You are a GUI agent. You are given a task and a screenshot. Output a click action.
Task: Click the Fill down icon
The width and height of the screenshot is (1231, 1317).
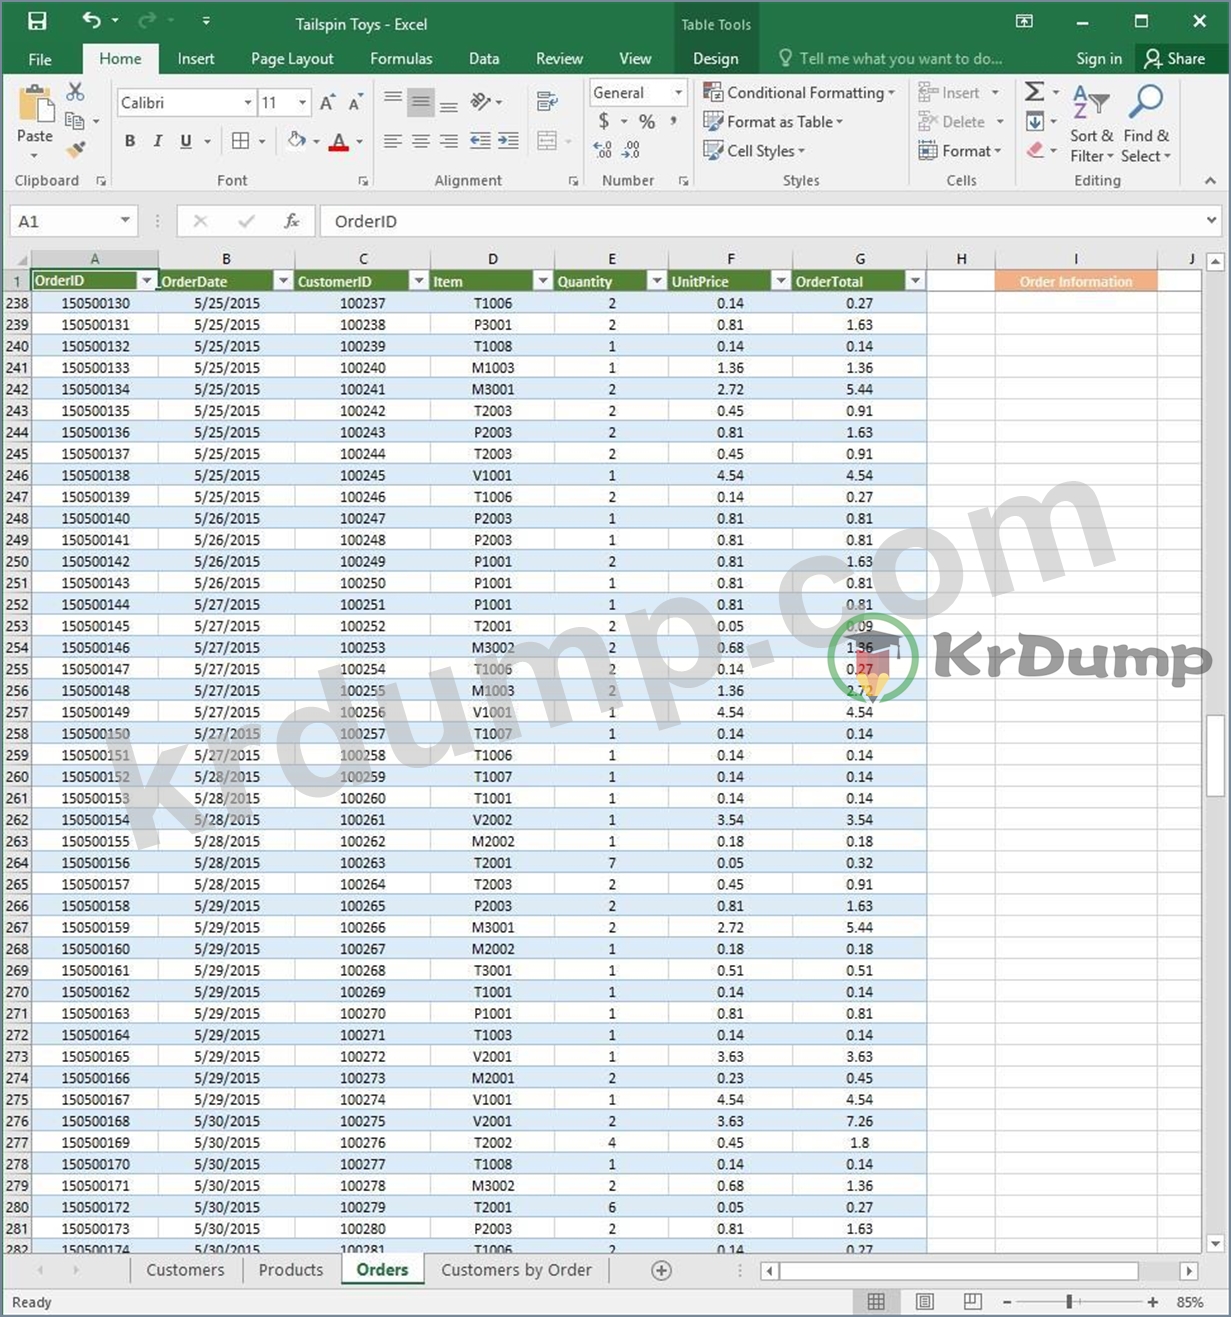(1035, 121)
